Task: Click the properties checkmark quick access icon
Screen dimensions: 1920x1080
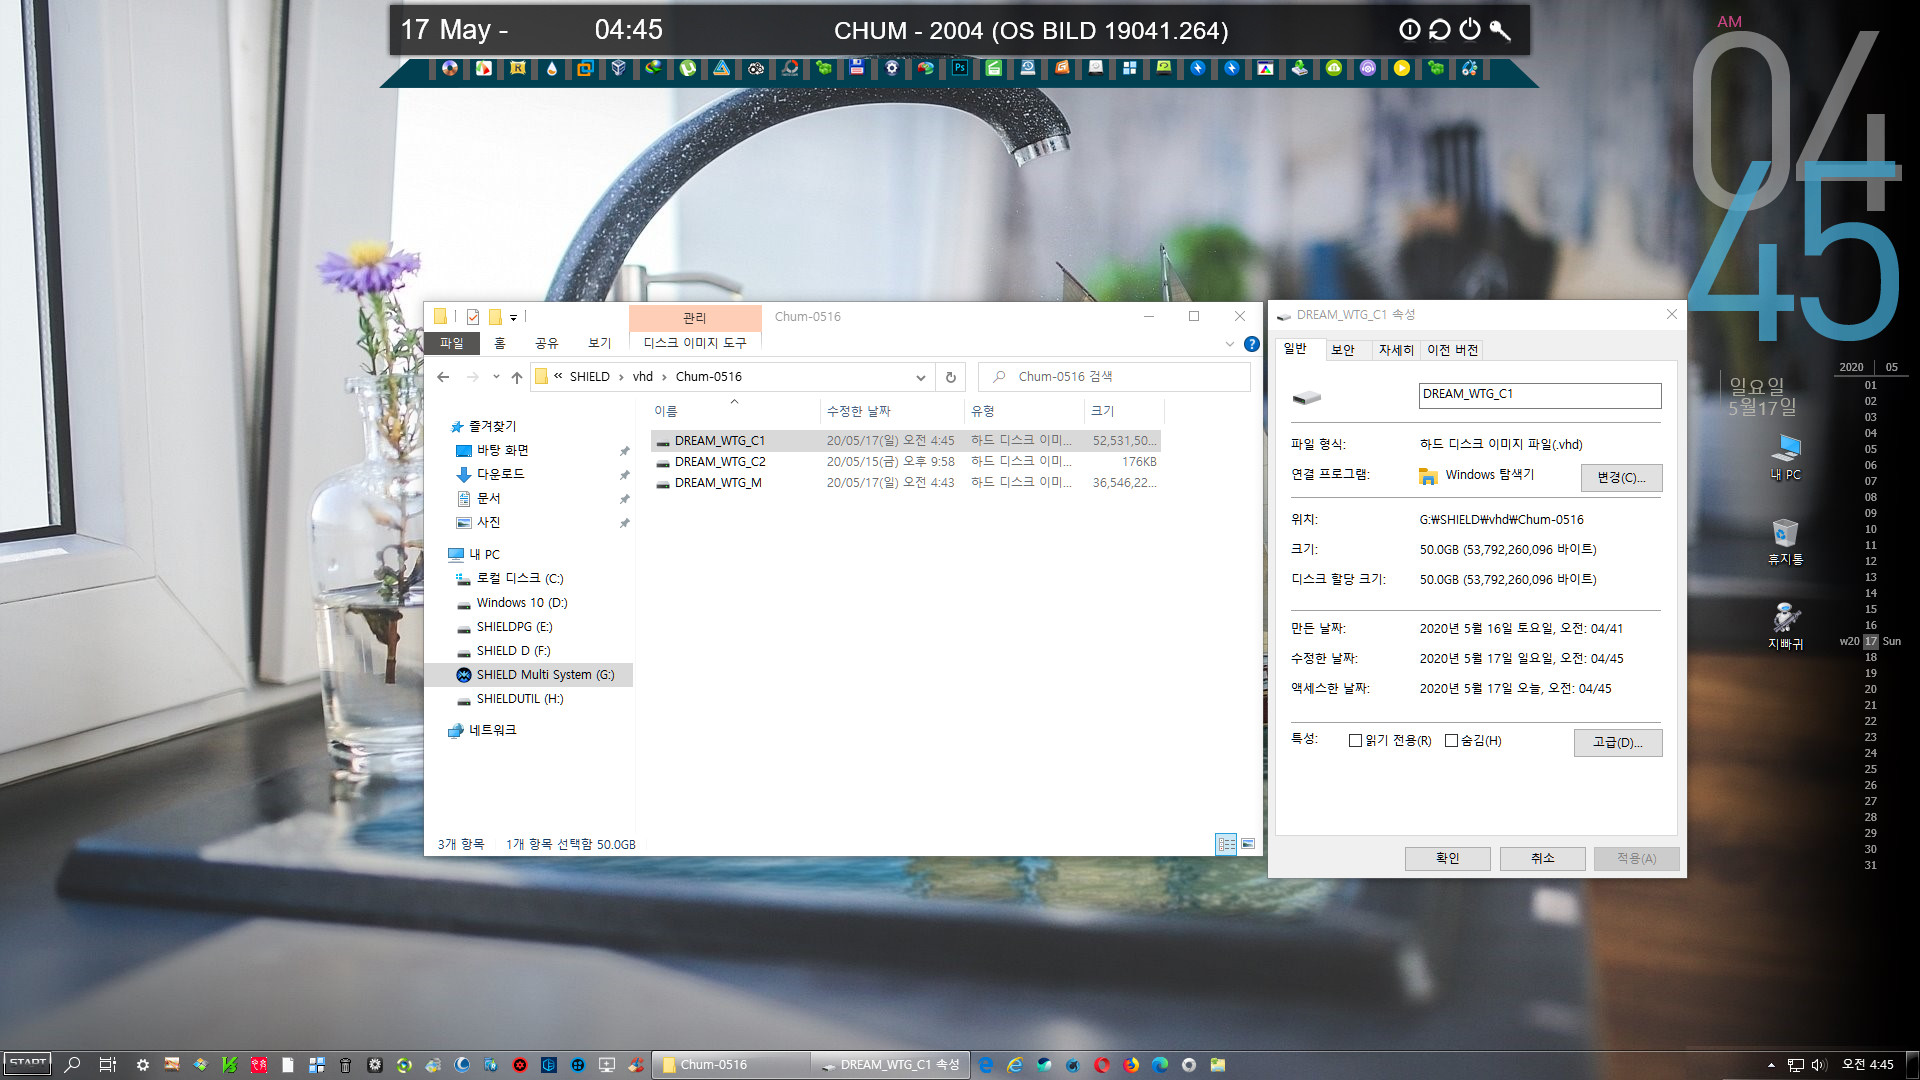Action: click(x=472, y=317)
